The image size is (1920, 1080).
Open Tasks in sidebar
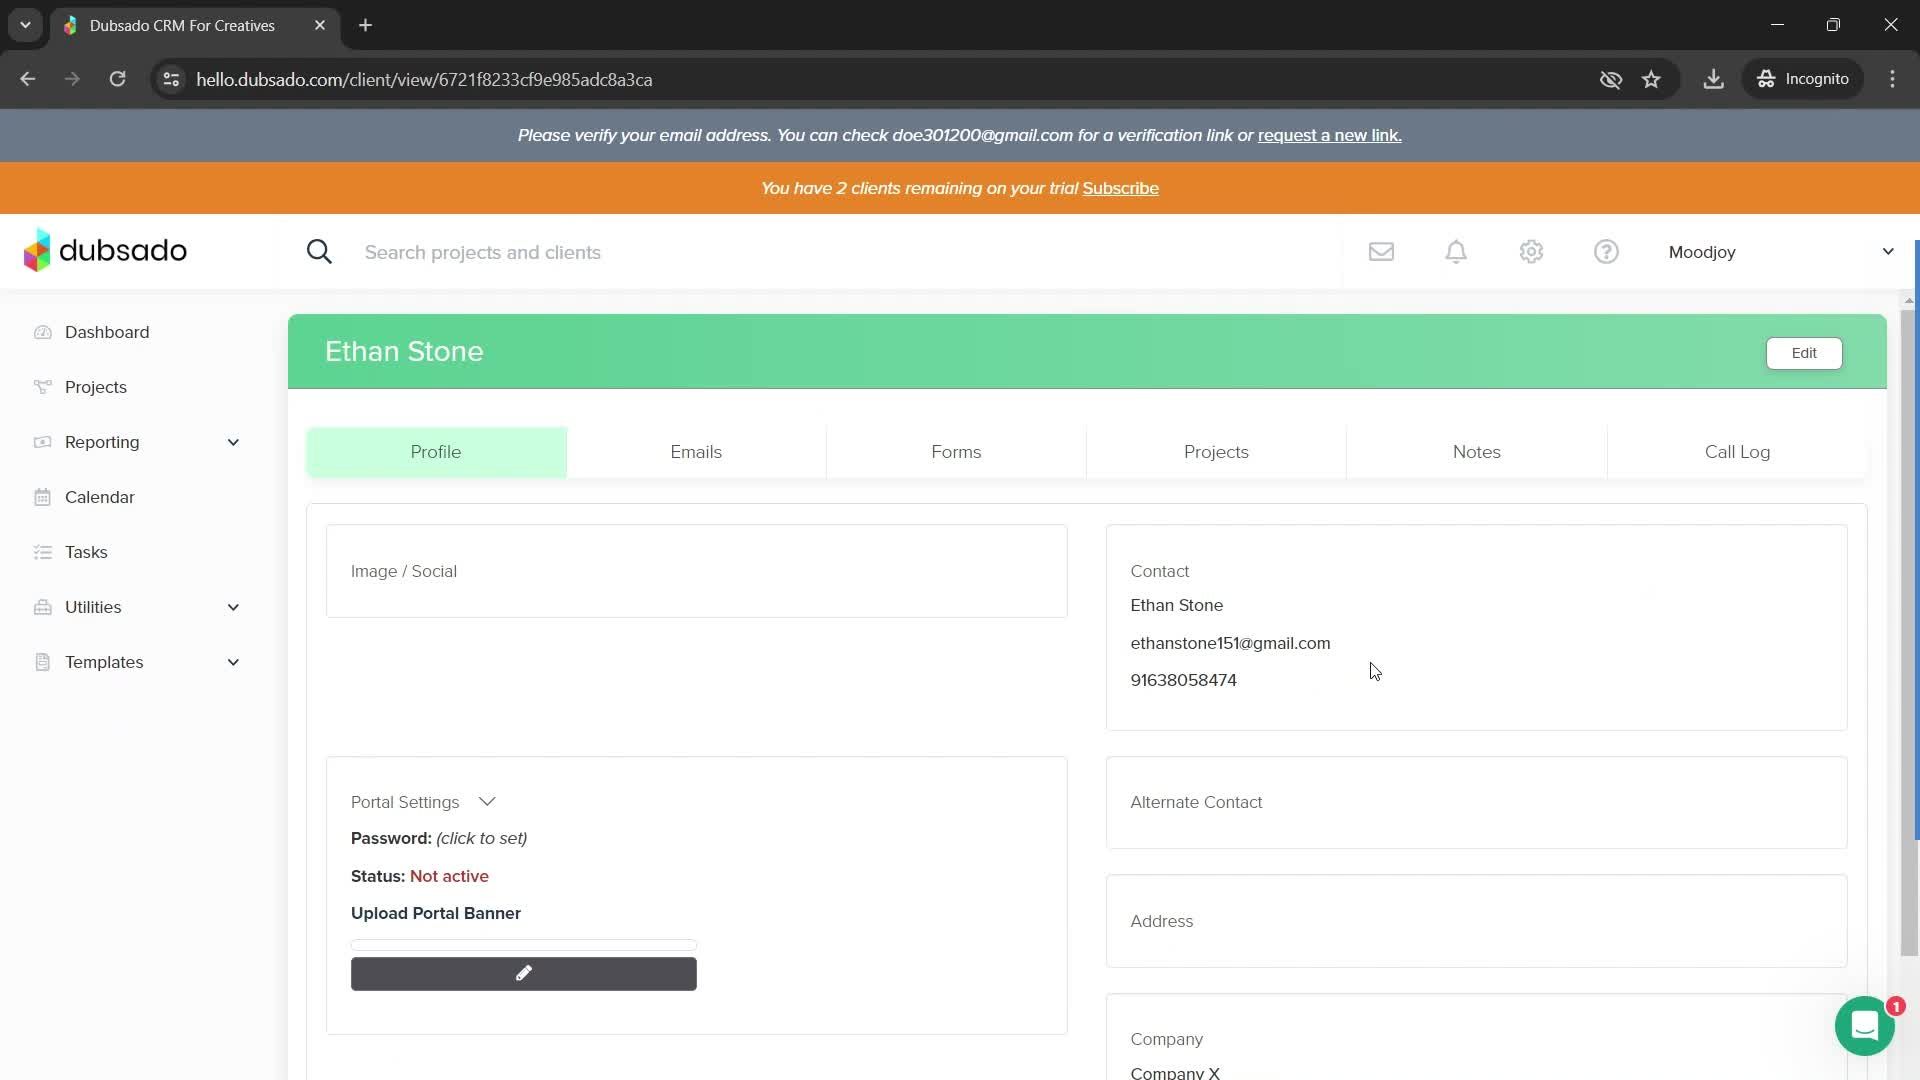86,552
